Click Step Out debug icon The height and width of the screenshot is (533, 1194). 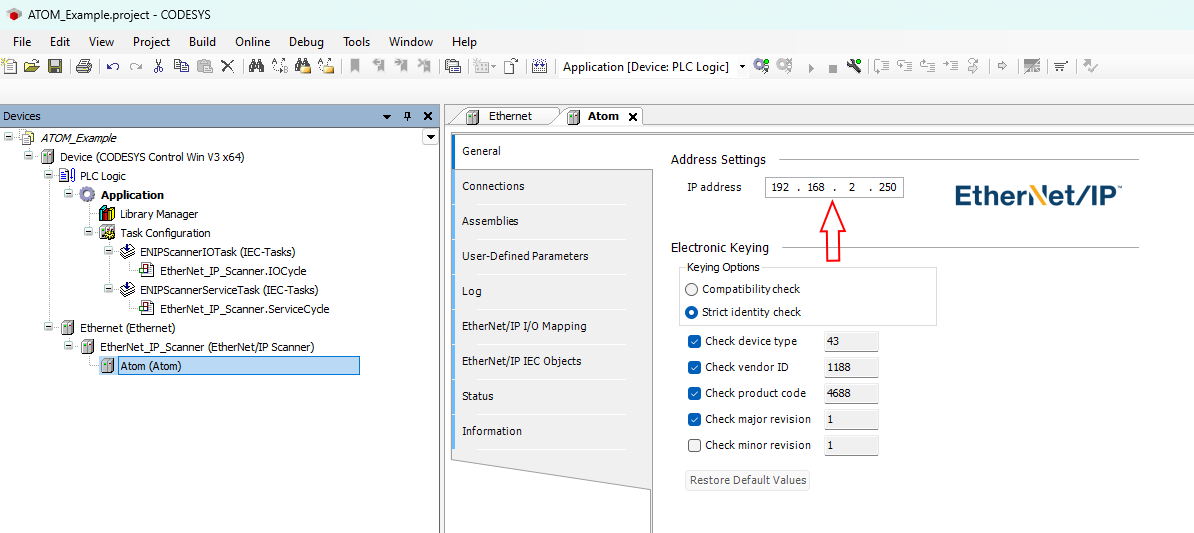point(927,66)
